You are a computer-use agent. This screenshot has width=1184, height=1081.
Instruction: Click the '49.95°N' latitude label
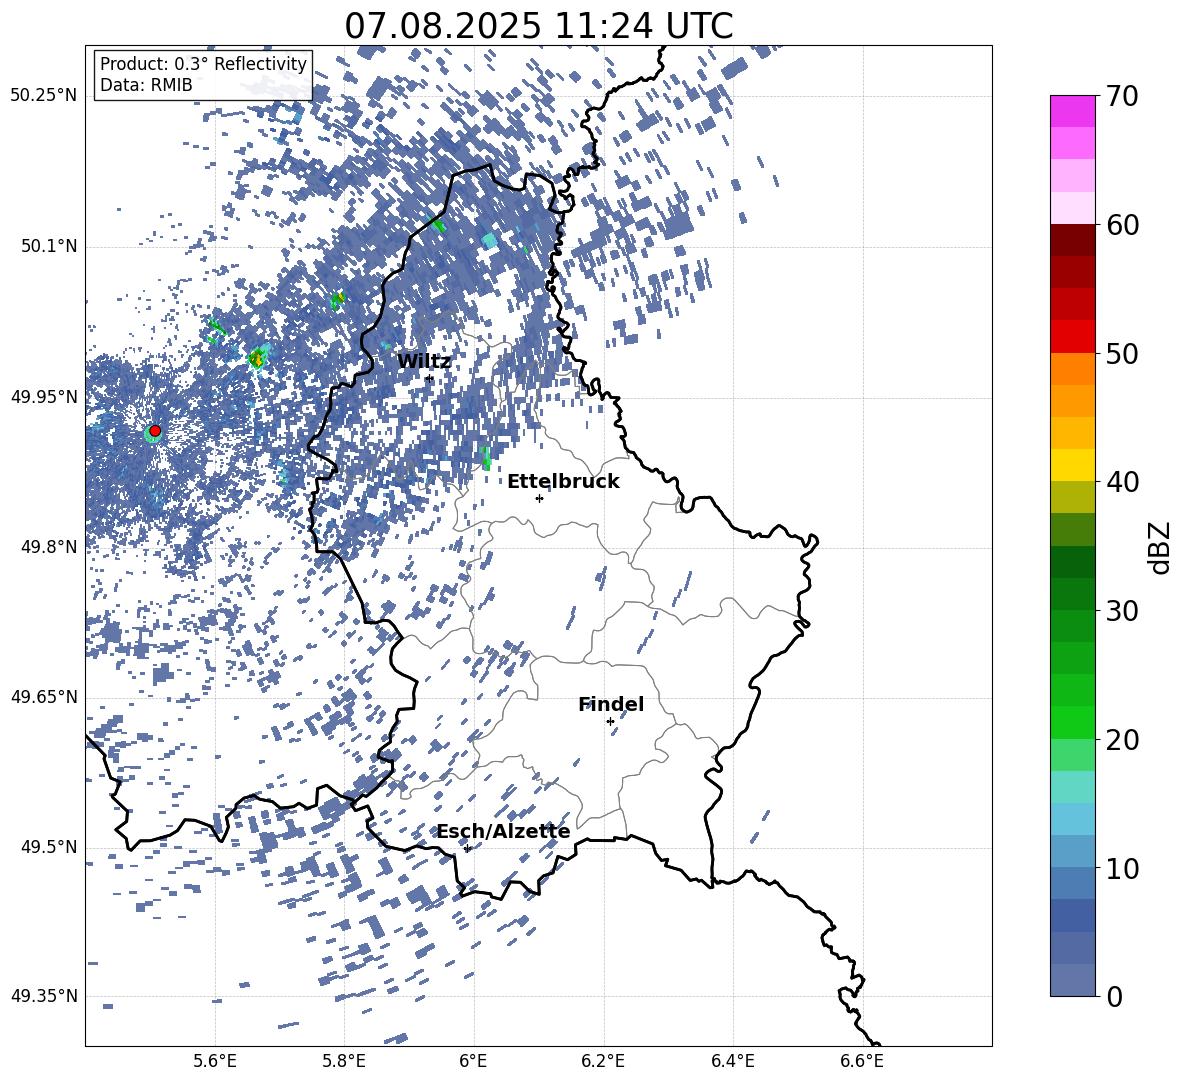(x=44, y=397)
